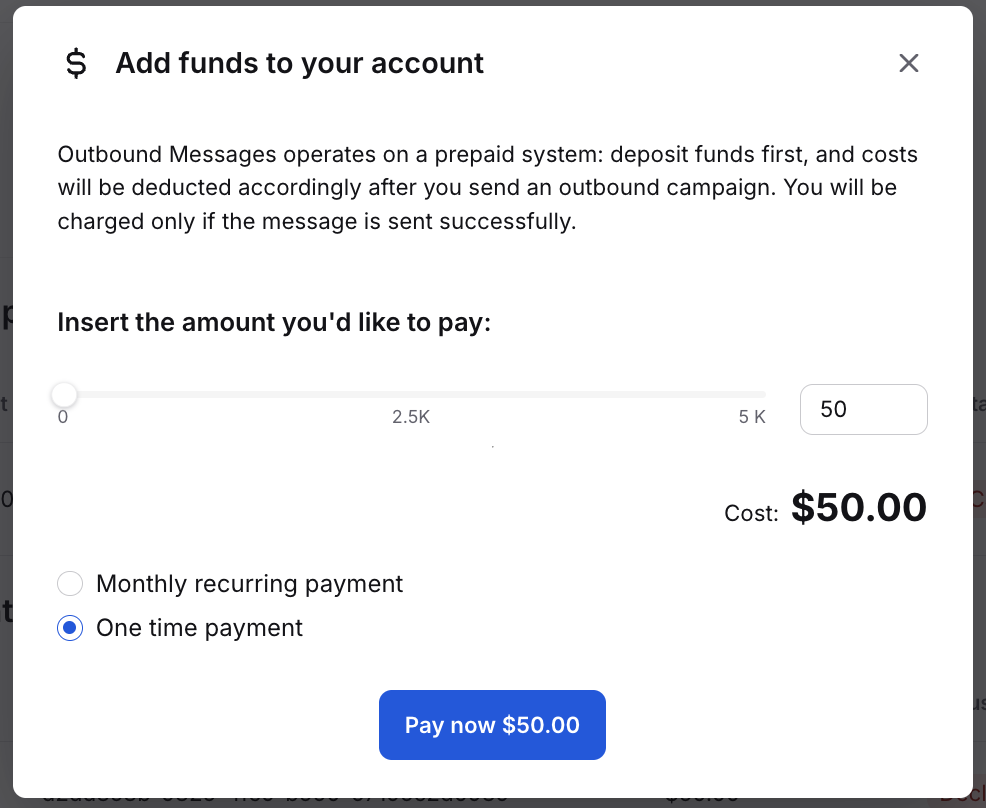The image size is (986, 808).
Task: Close the Add funds dialog
Action: (908, 64)
